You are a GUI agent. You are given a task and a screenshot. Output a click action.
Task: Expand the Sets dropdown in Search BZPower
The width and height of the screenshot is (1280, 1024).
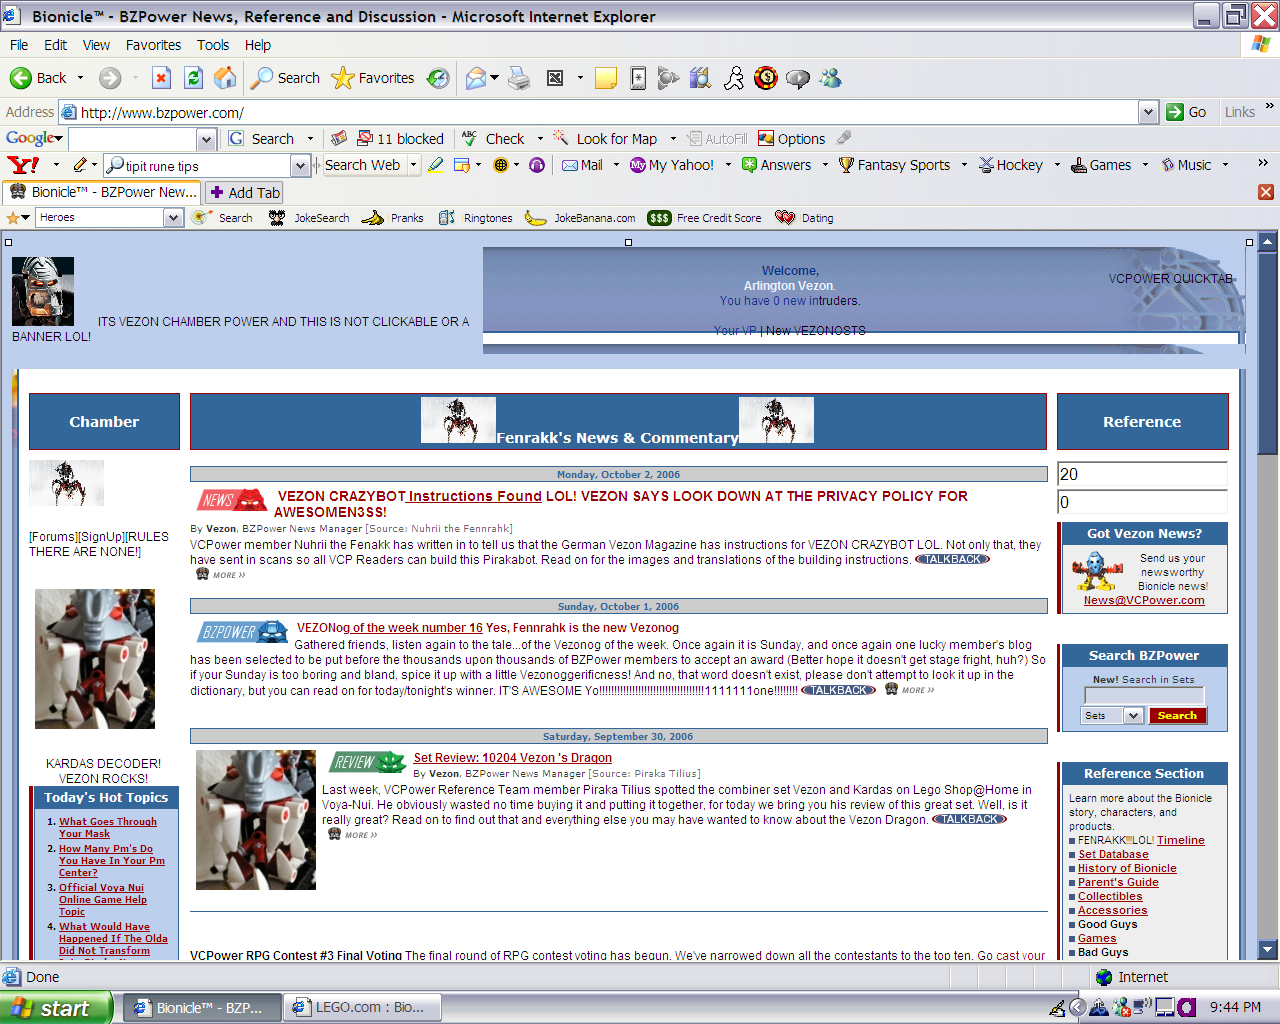pos(1132,715)
